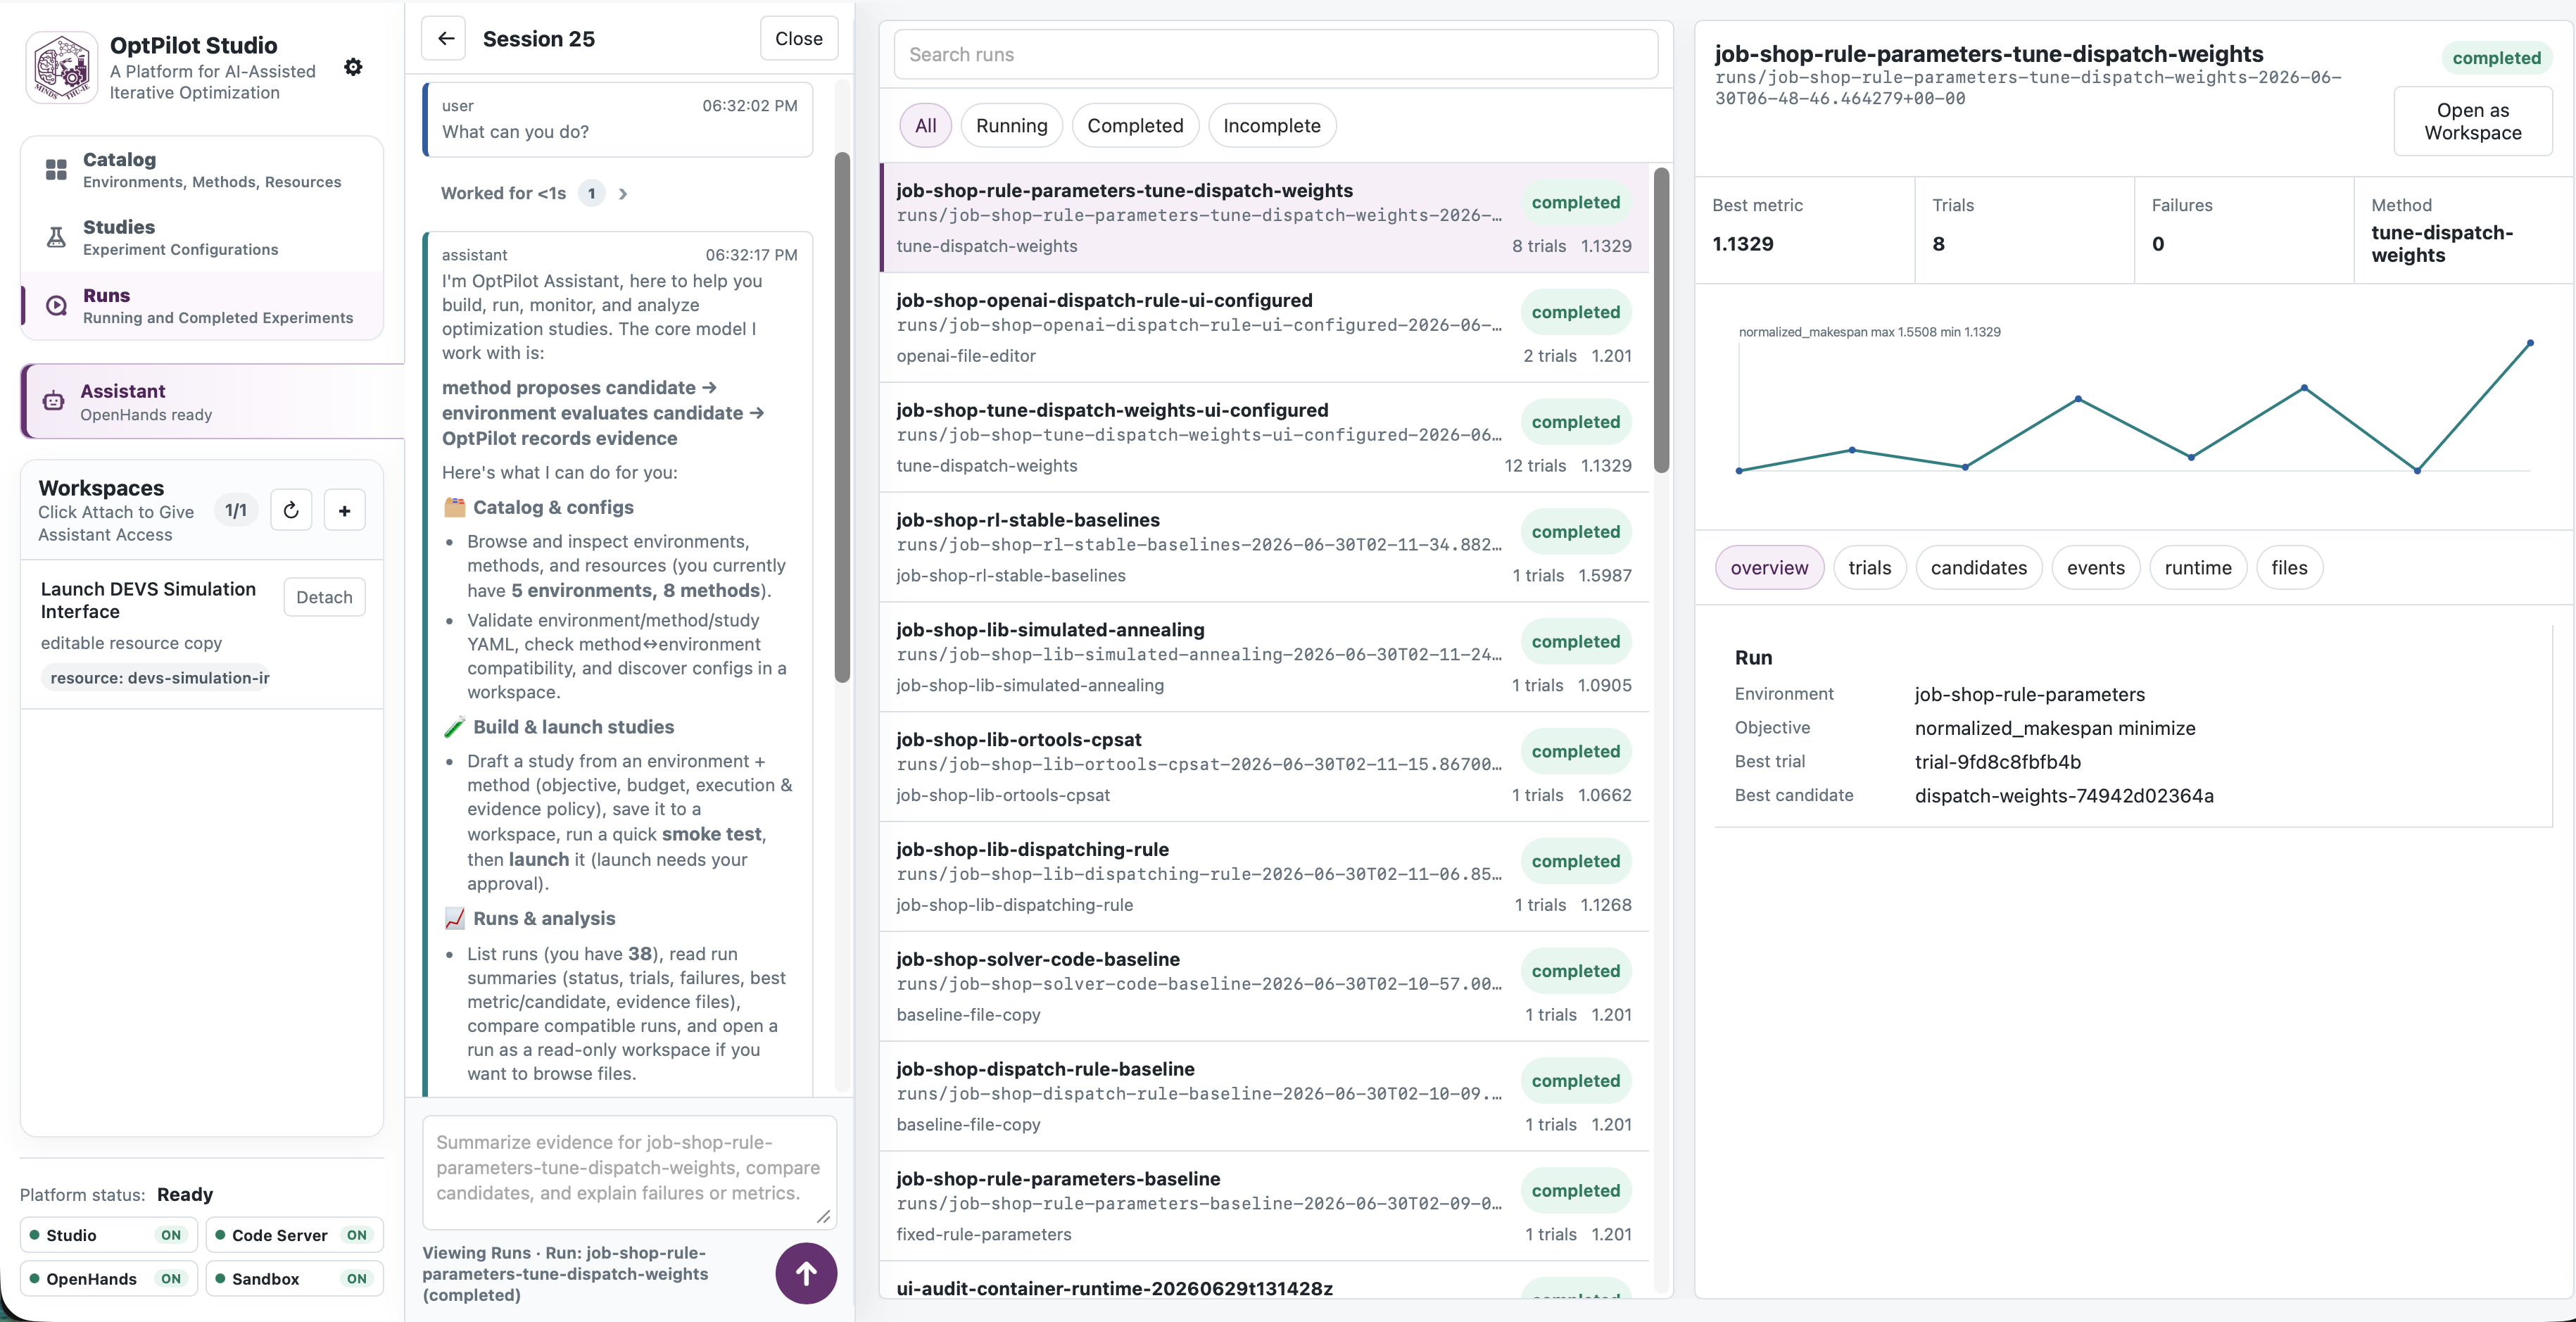Click the OpenHands ON status toggle
The image size is (2576, 1322).
109,1279
